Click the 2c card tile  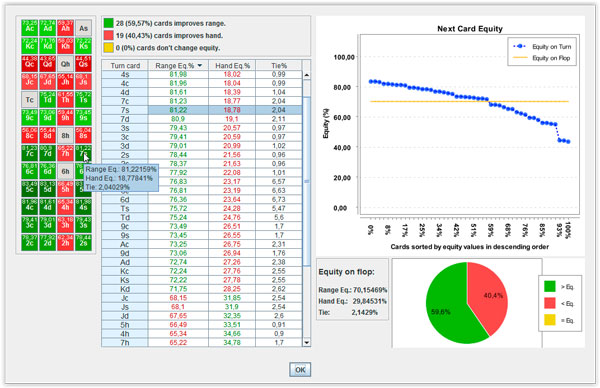(29, 243)
